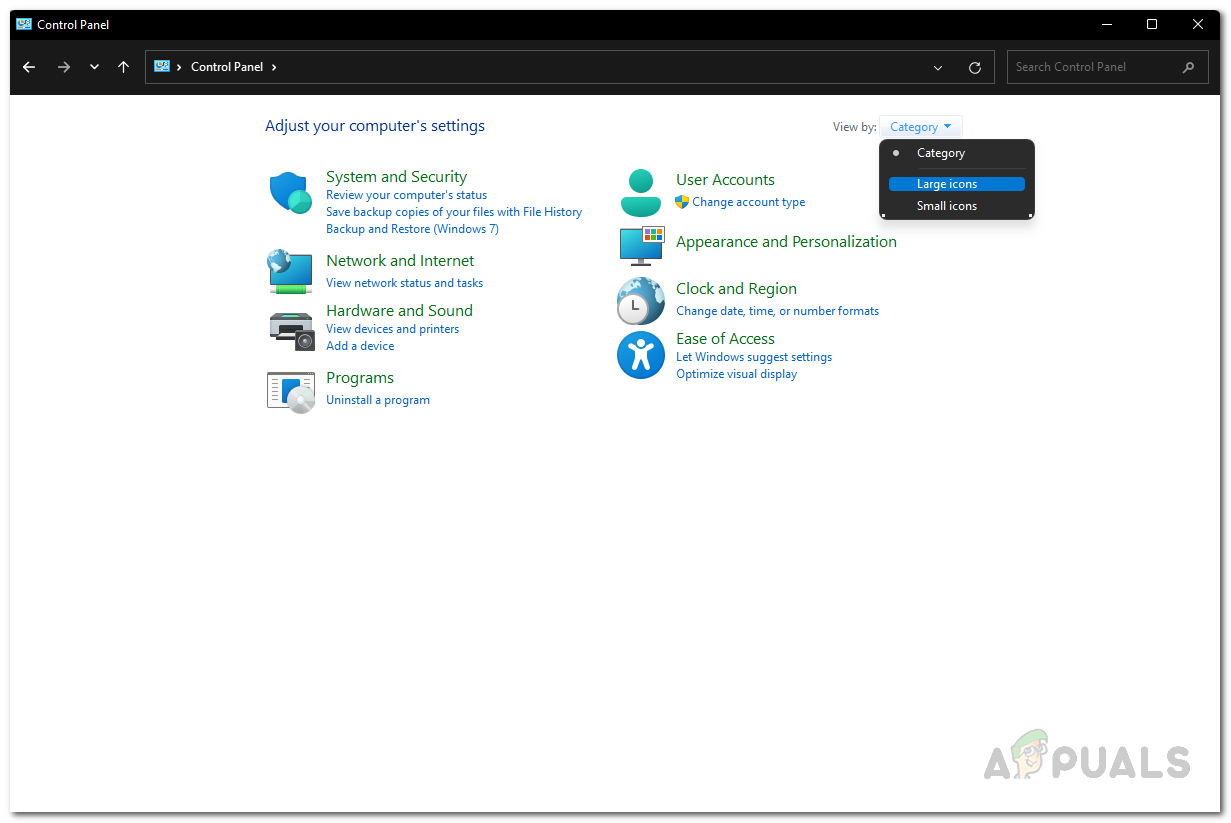Open User Accounts heading link
The height and width of the screenshot is (823, 1231).
click(x=725, y=180)
